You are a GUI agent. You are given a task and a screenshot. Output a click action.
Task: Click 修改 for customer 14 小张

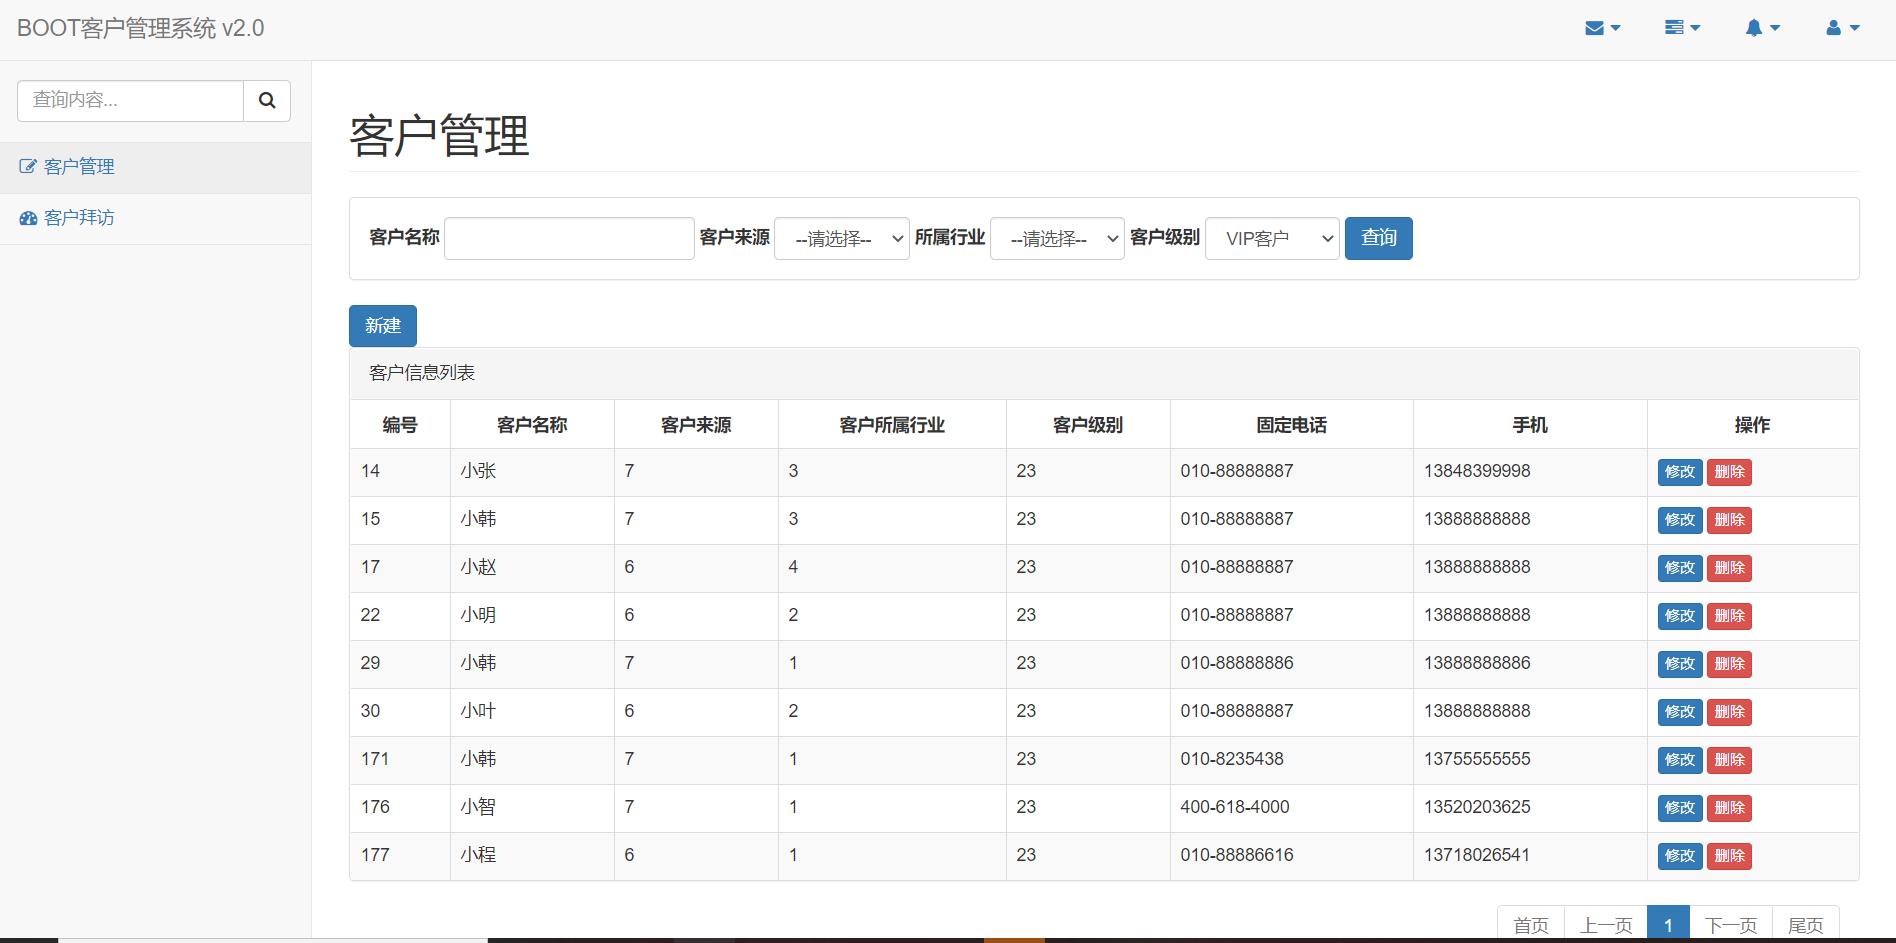tap(1680, 472)
